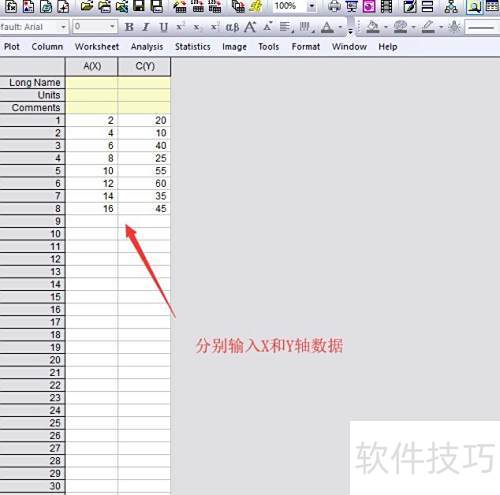The width and height of the screenshot is (500, 495).
Task: Click the New Notes window icon
Action: pos(46,6)
